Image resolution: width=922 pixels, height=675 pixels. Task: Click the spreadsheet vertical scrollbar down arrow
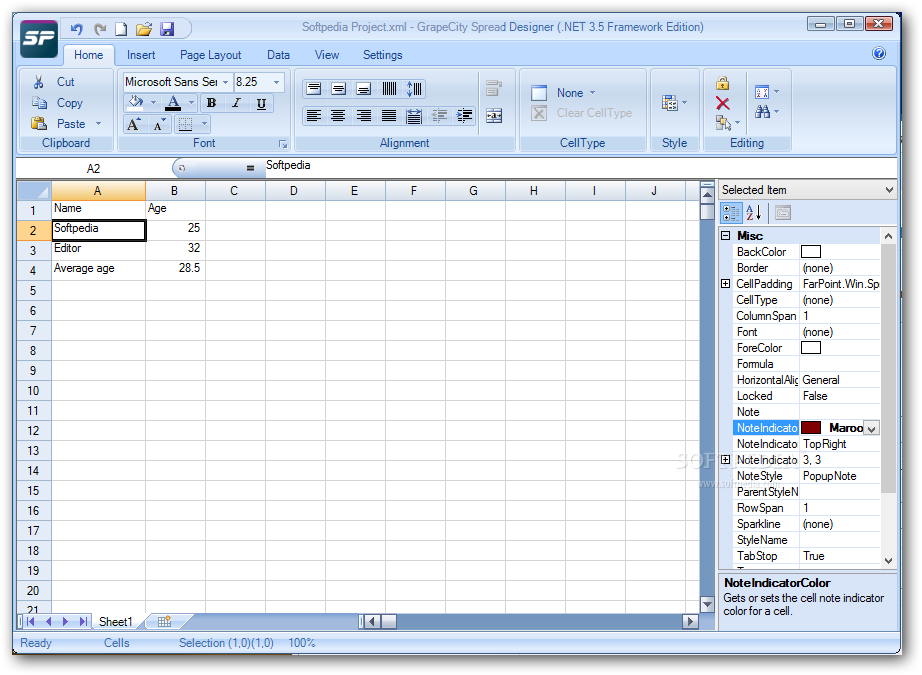tap(707, 603)
